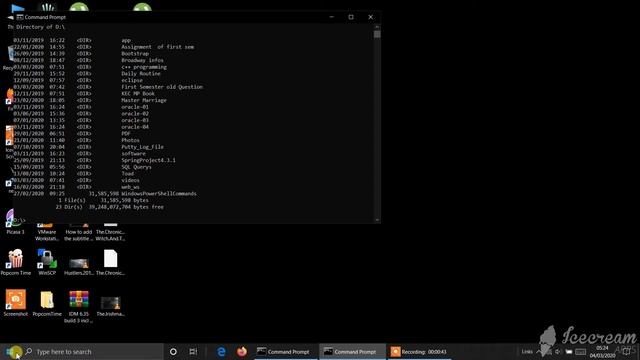Image resolution: width=640 pixels, height=360 pixels.
Task: Launch Firefox from the taskbar
Action: (242, 351)
